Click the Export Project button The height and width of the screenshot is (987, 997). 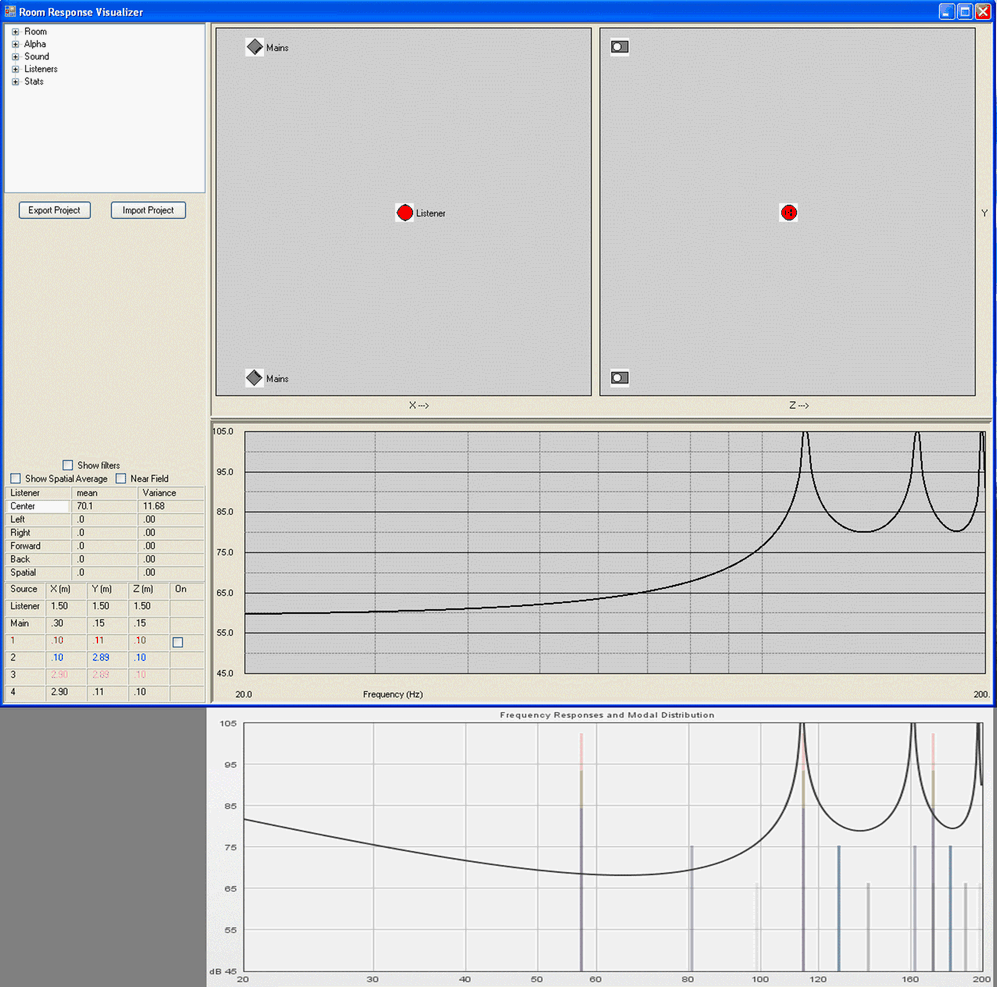coord(55,211)
